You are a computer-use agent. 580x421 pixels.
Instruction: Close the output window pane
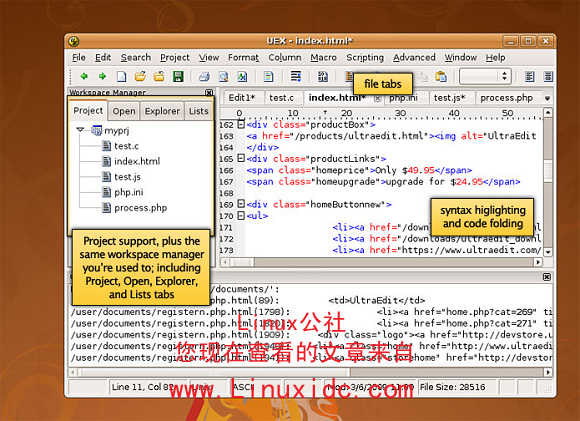(x=547, y=277)
